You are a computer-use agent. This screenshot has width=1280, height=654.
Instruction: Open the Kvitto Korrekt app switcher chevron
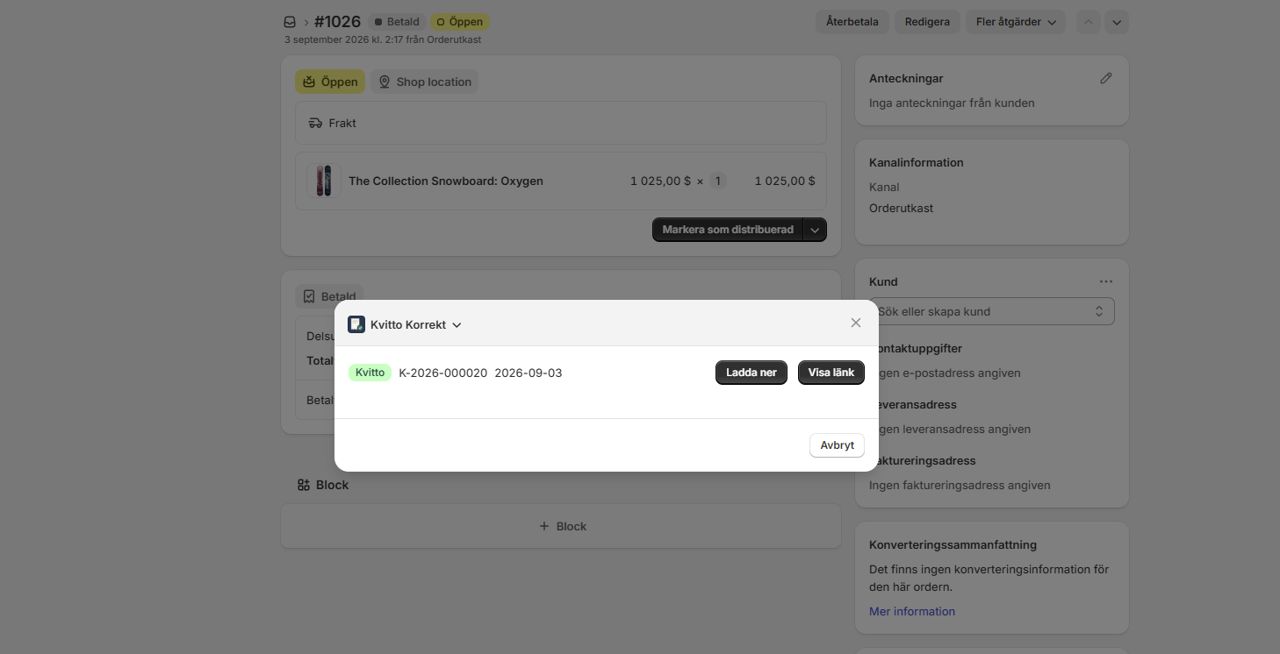pyautogui.click(x=457, y=325)
